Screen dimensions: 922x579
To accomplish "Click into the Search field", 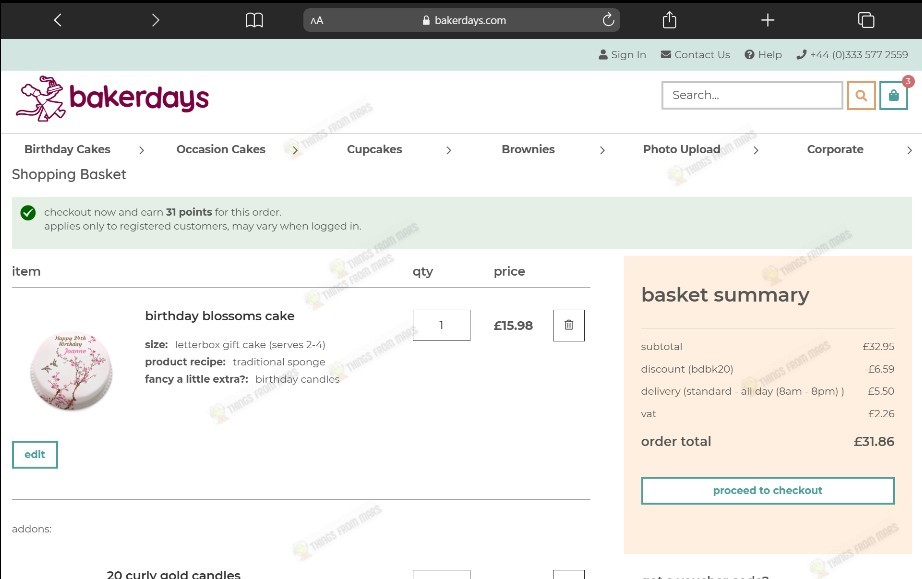I will coord(752,95).
